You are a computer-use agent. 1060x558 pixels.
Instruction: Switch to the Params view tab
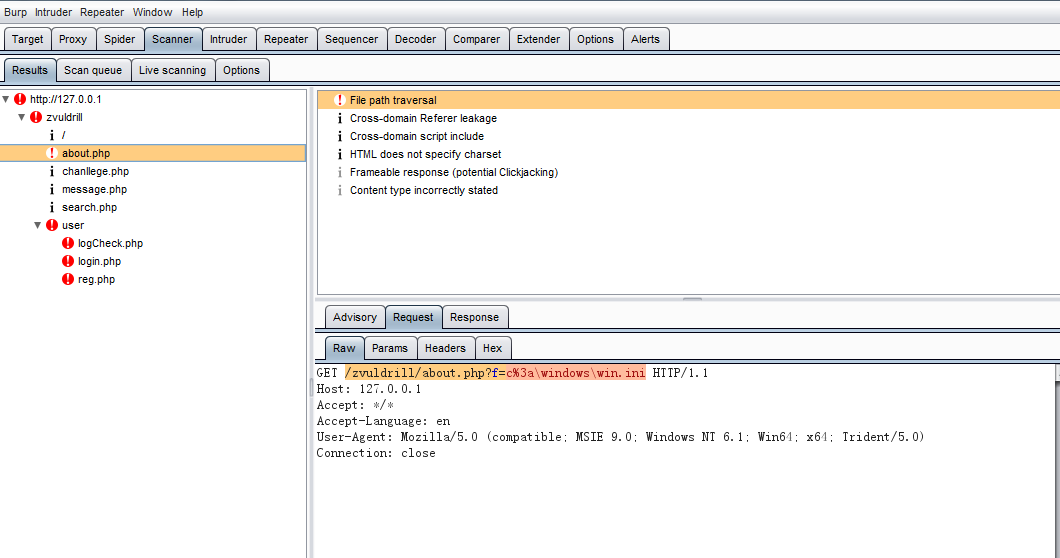(390, 348)
